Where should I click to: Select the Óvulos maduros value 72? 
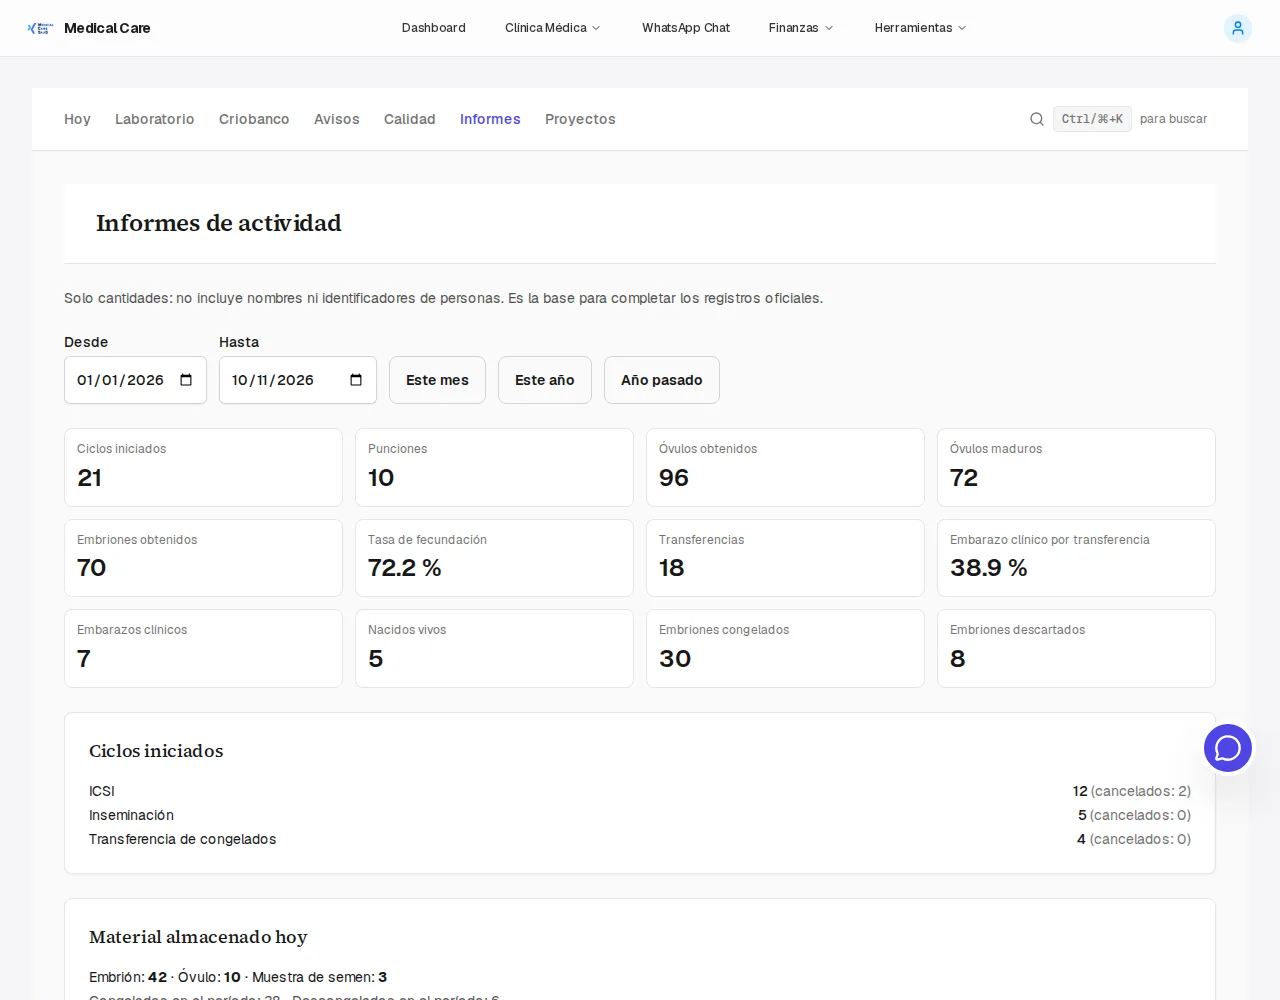point(964,478)
